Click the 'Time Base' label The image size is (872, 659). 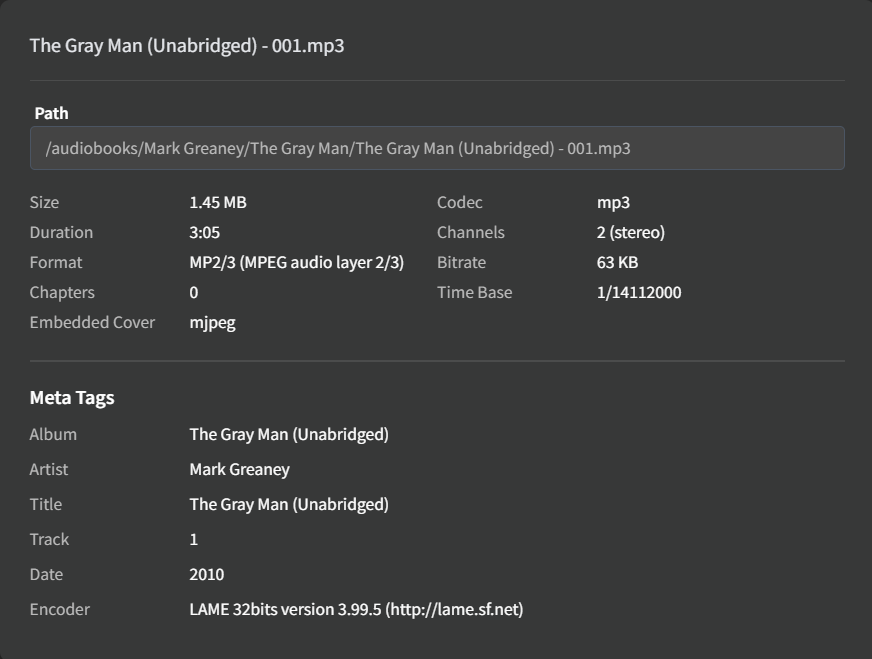coord(475,293)
